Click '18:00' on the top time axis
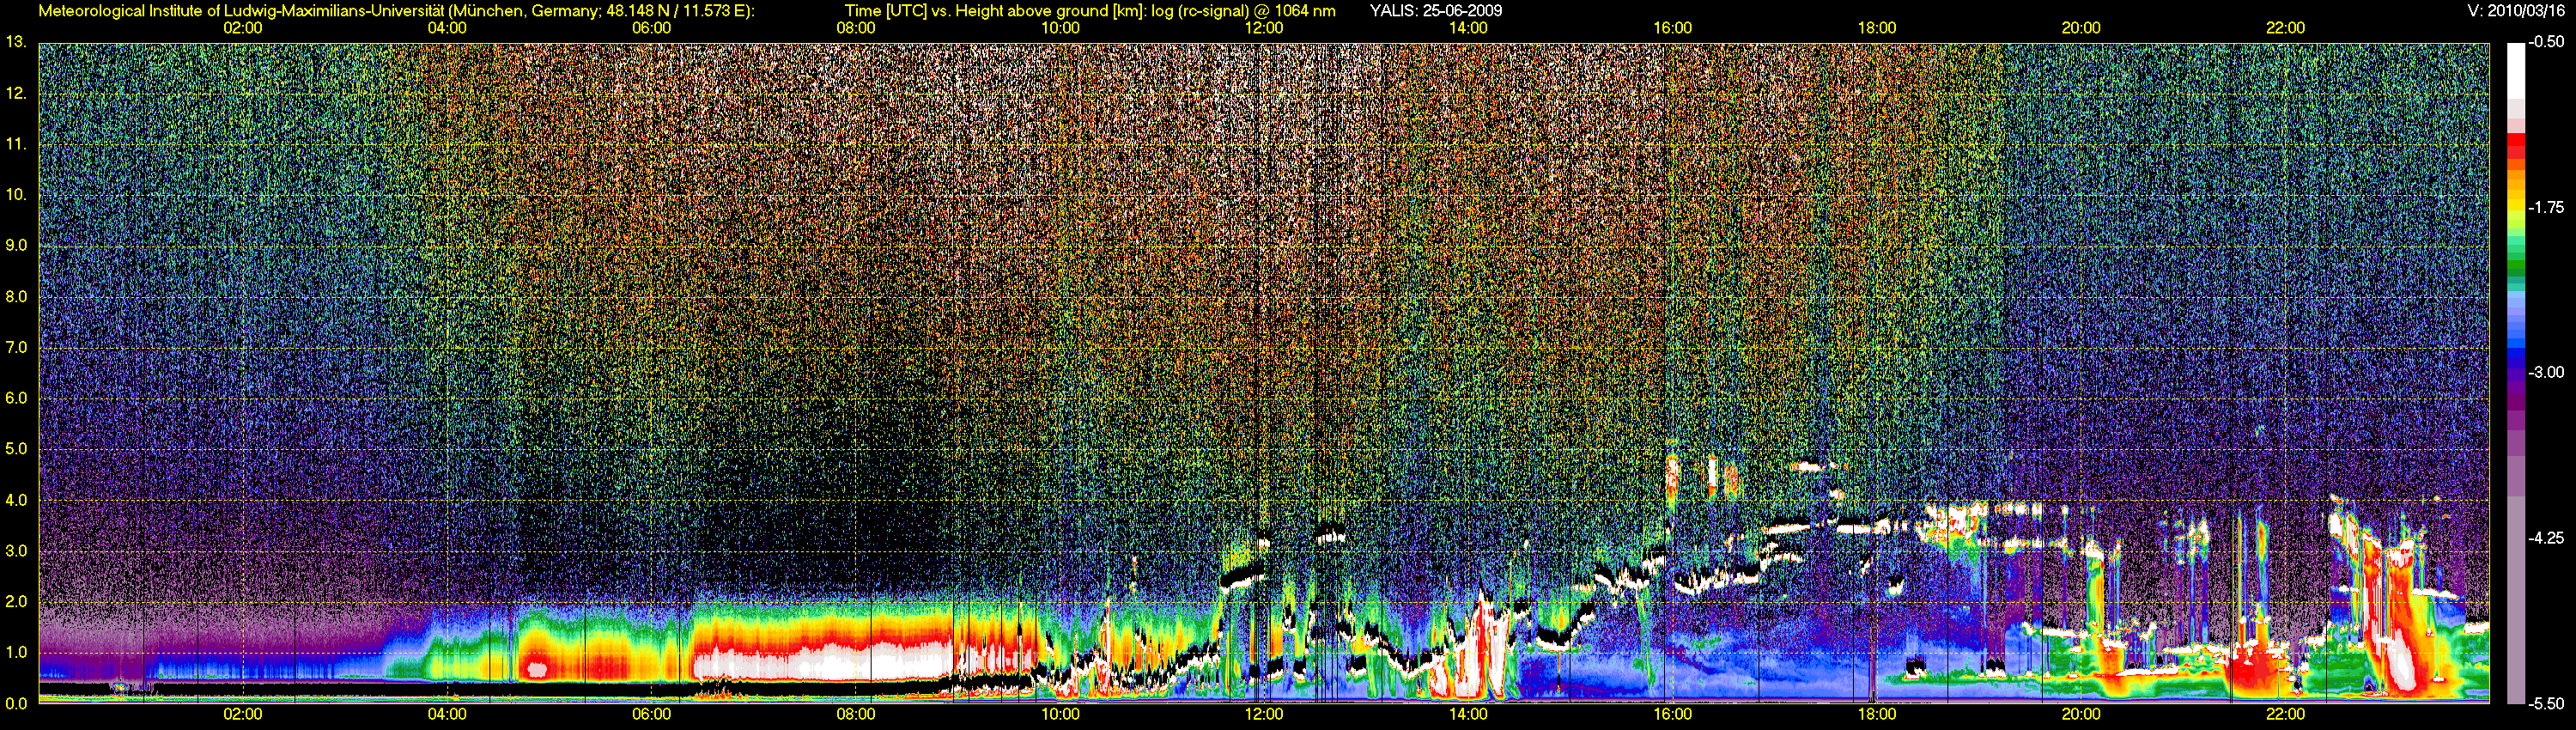 click(1877, 28)
